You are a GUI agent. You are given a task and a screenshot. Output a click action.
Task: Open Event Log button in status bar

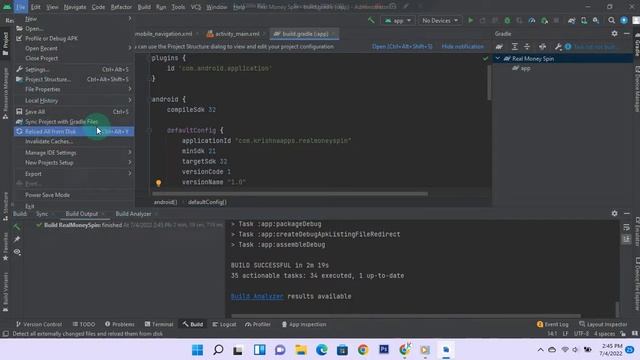tap(552, 324)
